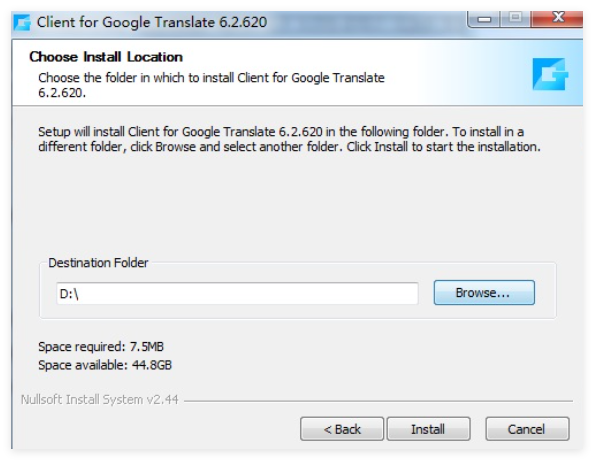
Task: Open the Browse... folder picker
Action: coord(484,293)
